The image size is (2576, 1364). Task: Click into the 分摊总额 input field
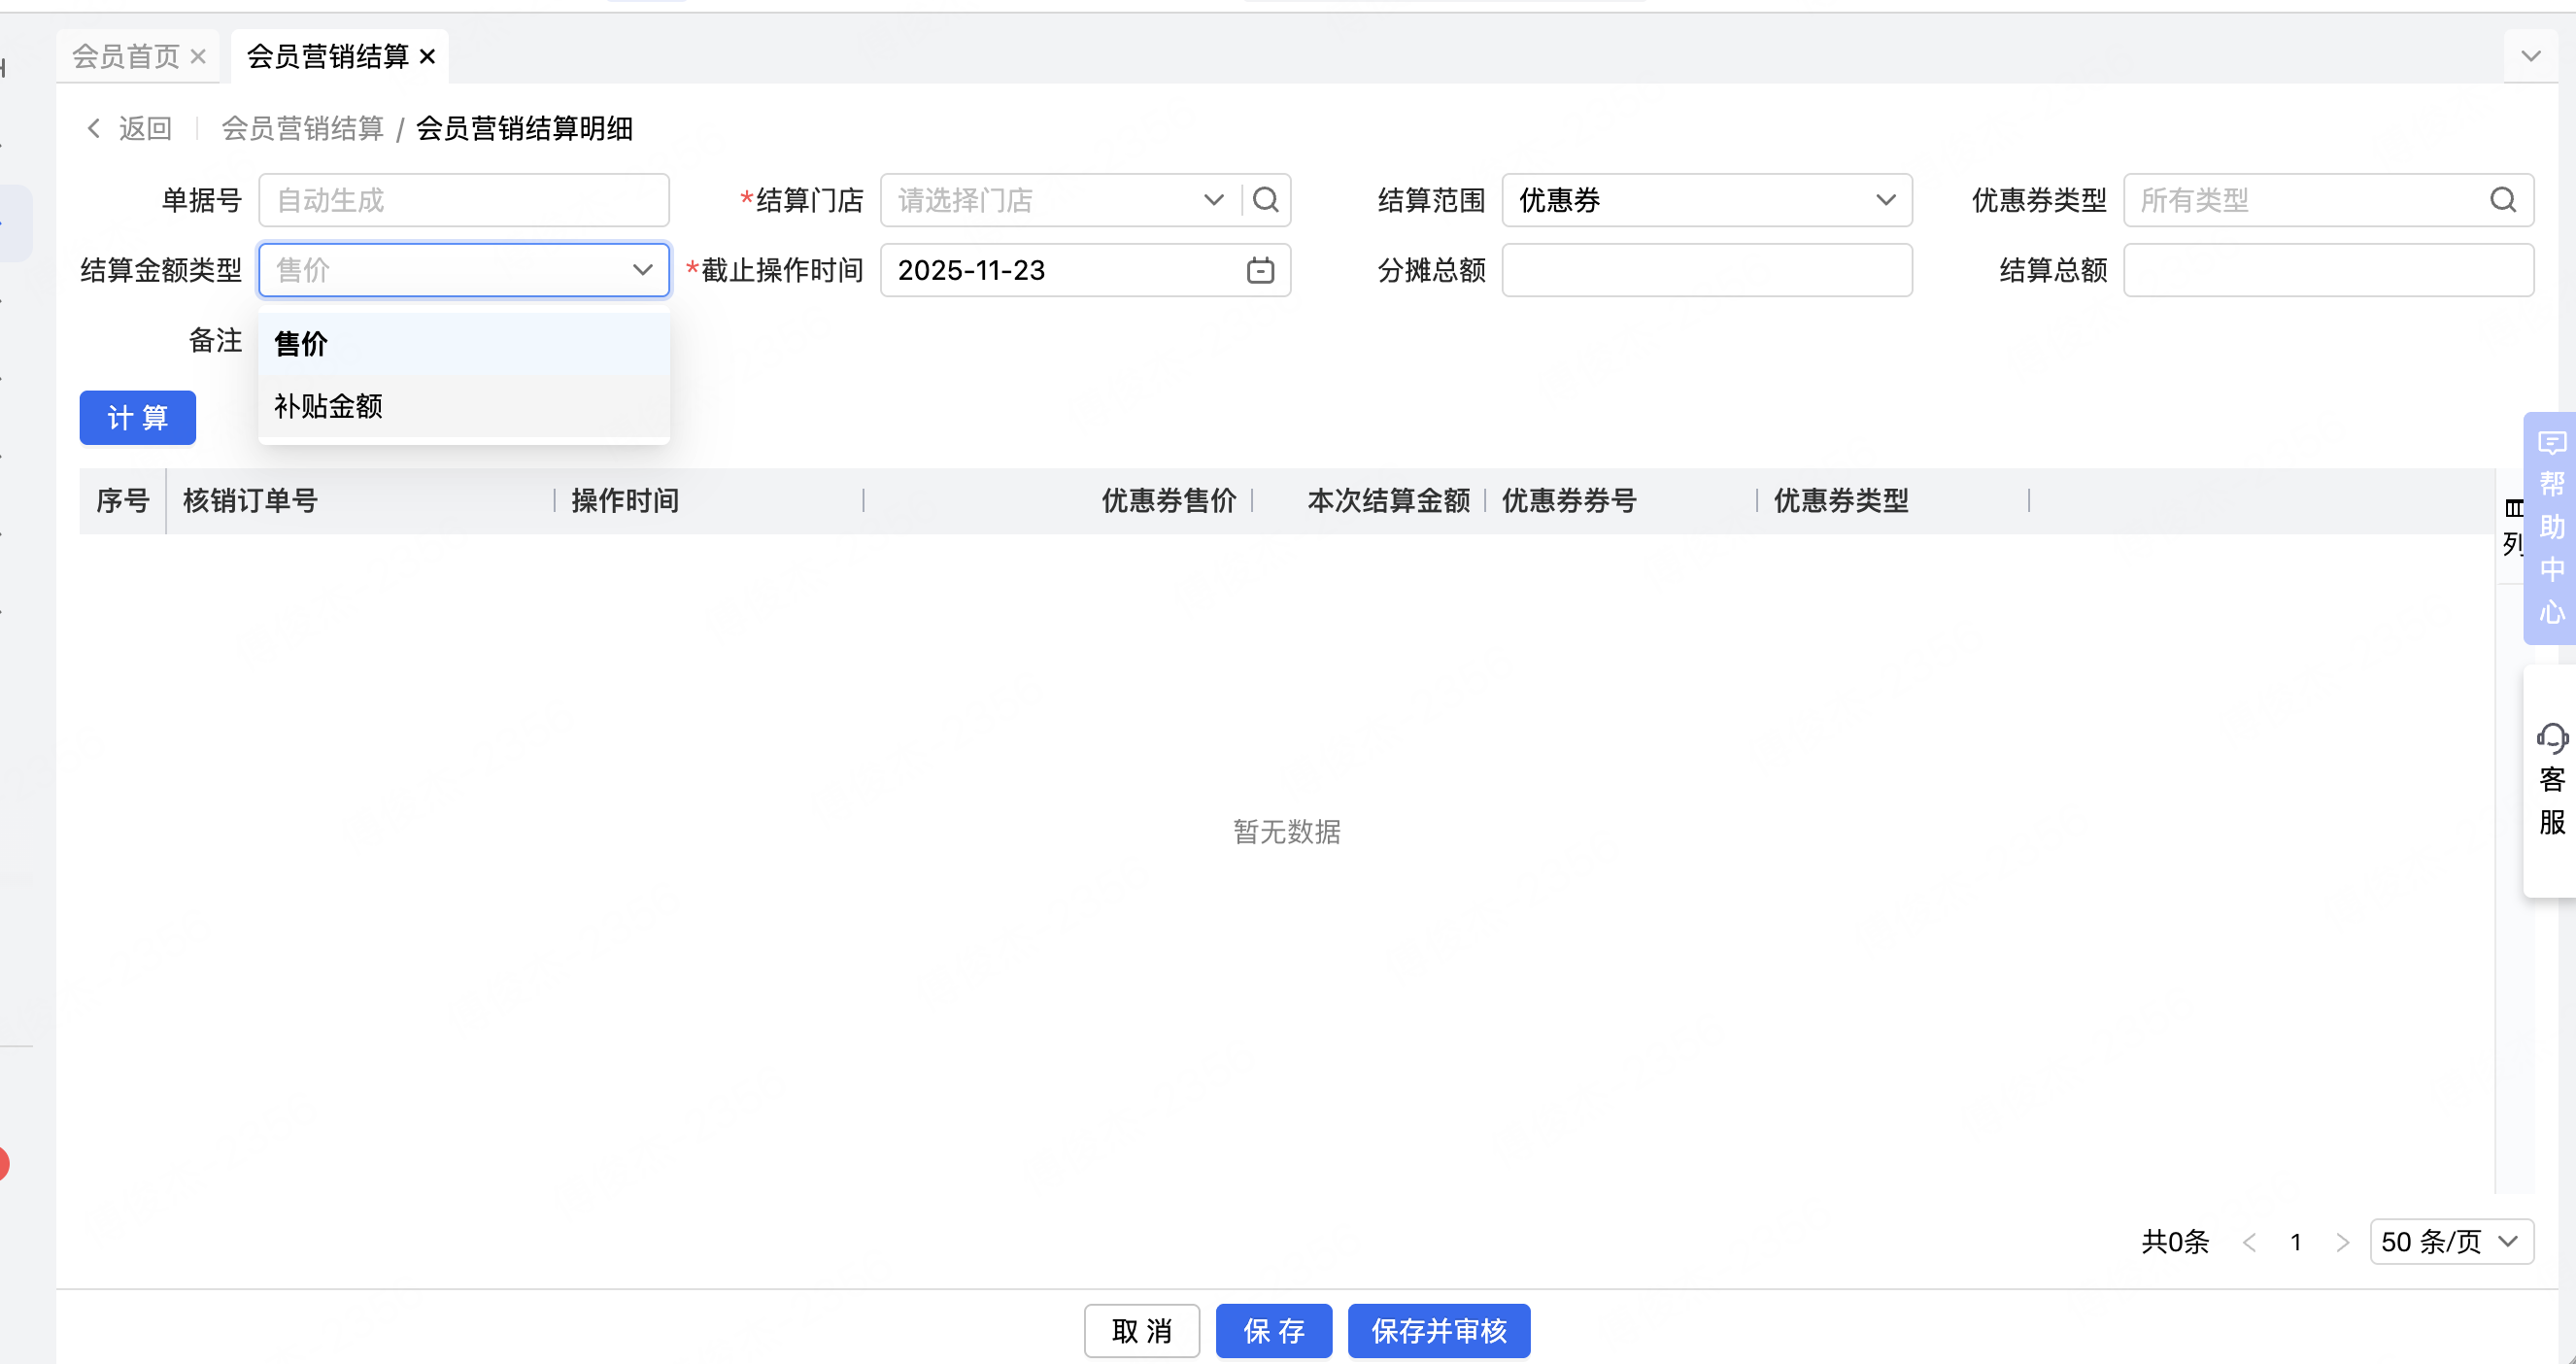point(1706,270)
